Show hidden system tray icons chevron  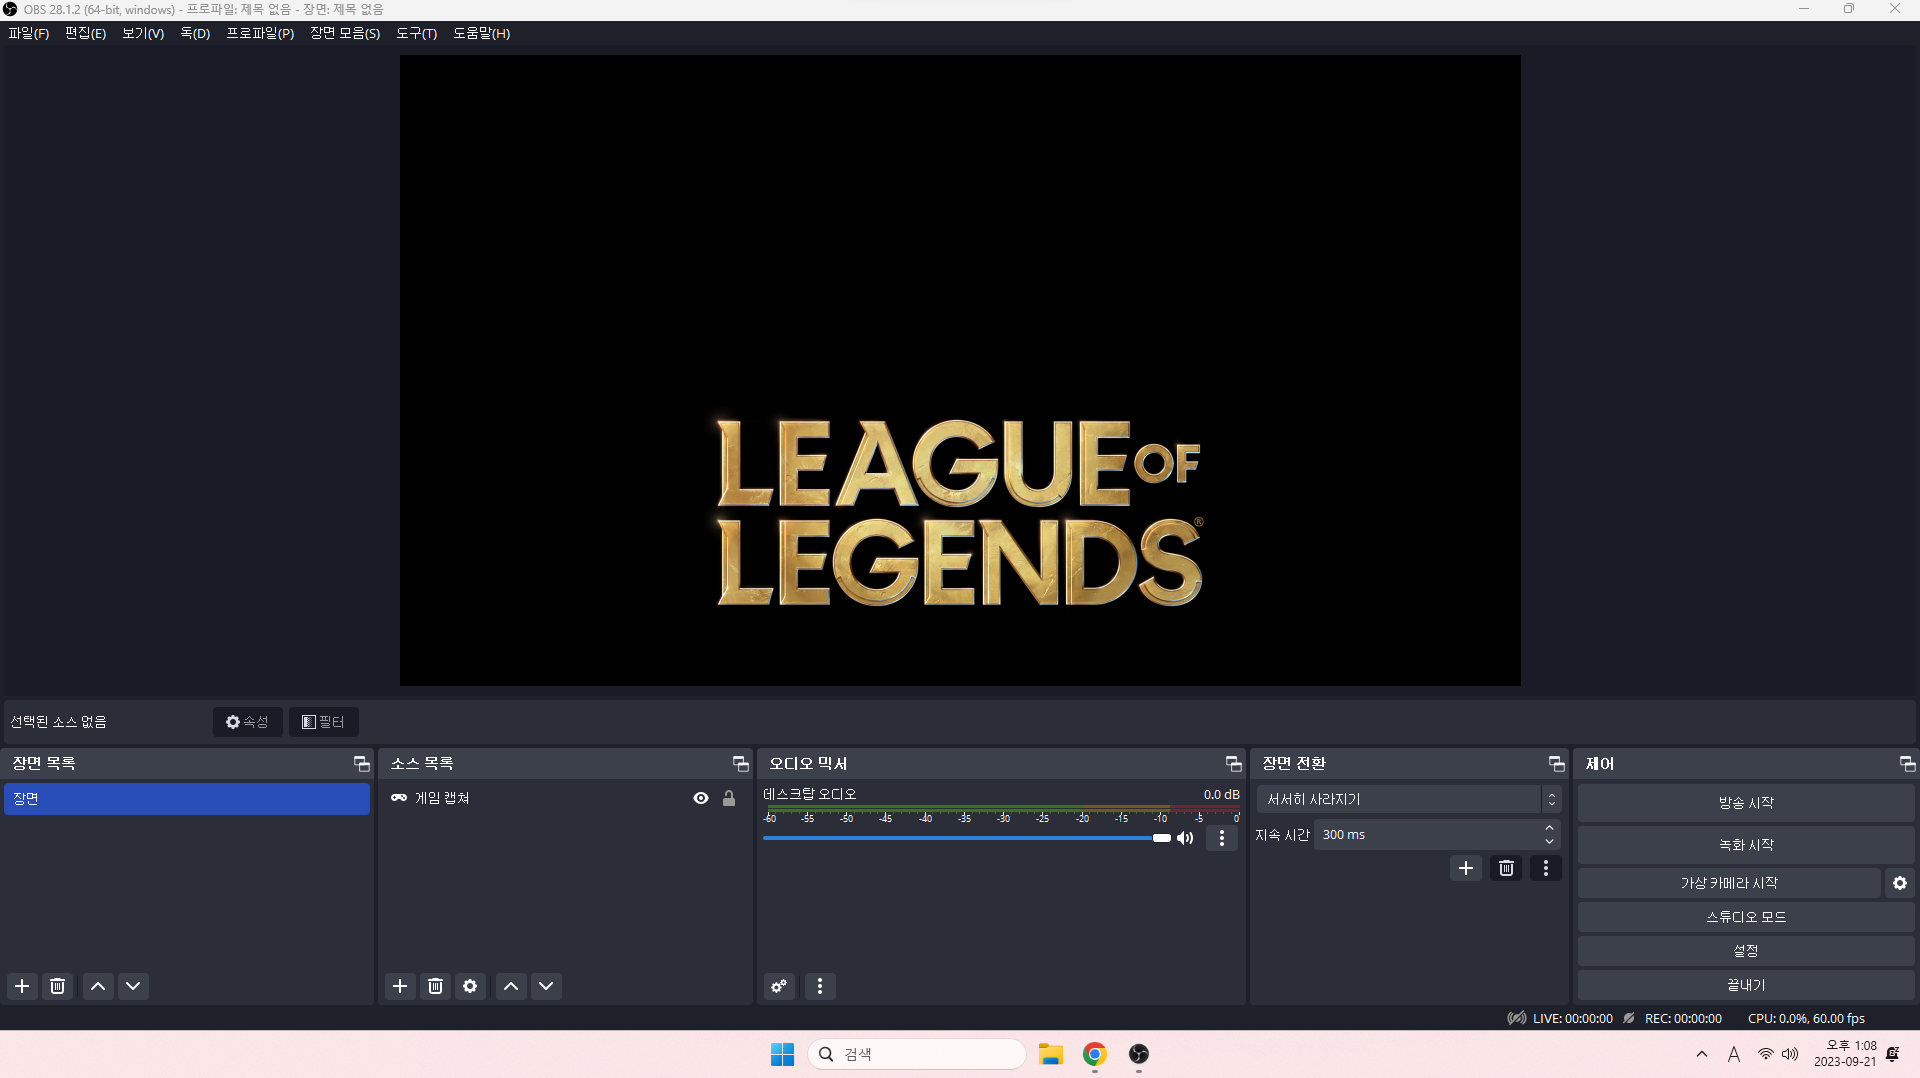point(1702,1054)
